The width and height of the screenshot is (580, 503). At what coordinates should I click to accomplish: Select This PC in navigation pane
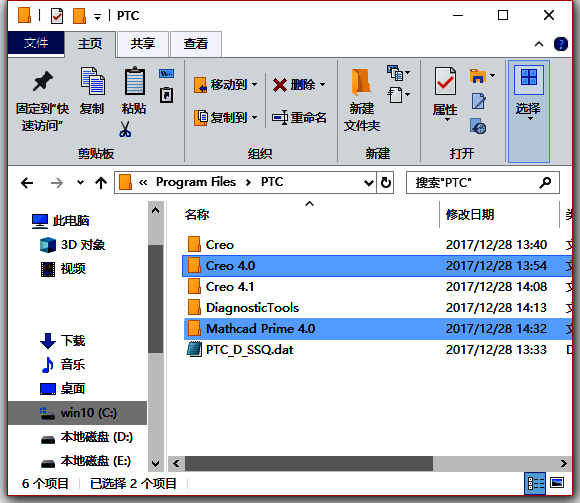pyautogui.click(x=60, y=221)
